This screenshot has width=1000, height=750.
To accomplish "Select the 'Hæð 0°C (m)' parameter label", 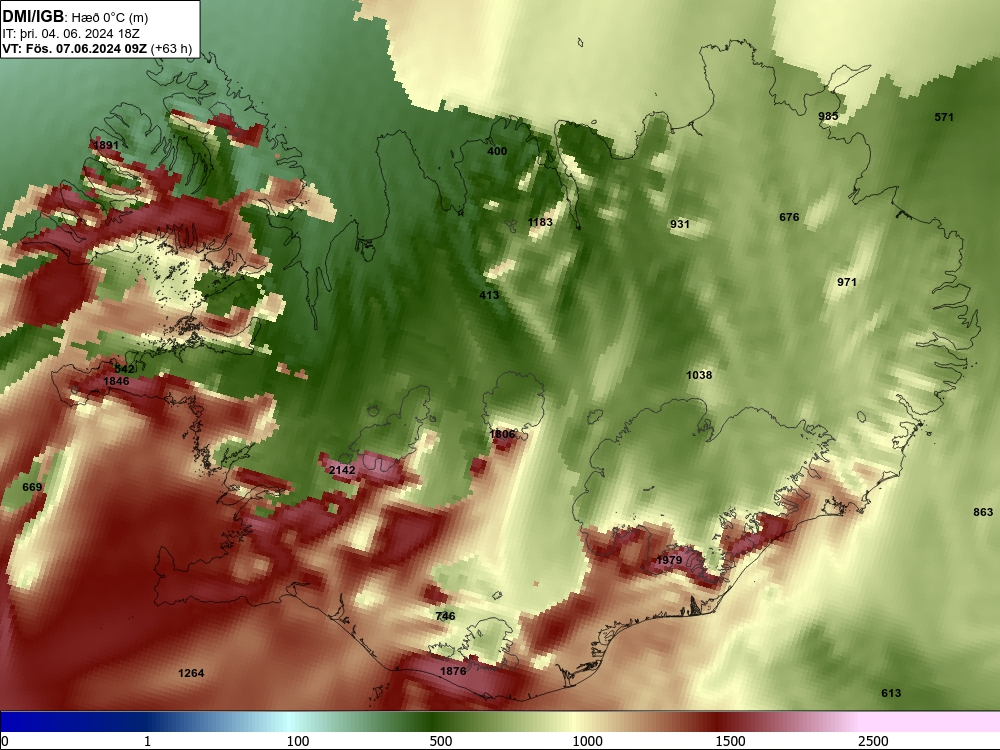I will point(110,18).
